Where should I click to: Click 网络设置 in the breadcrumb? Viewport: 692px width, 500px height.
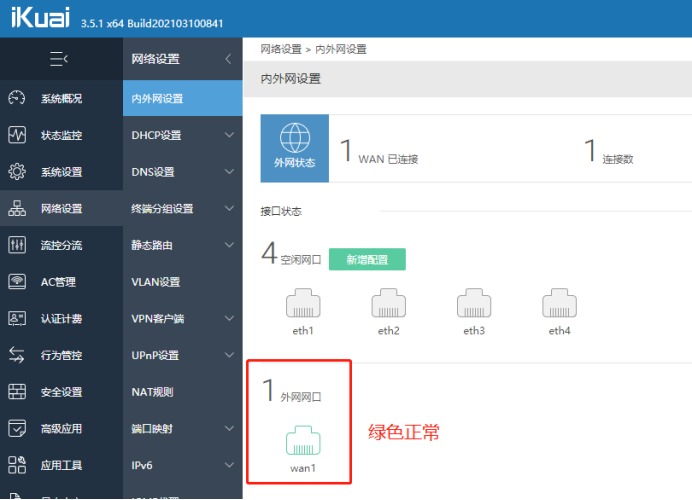tap(281, 48)
